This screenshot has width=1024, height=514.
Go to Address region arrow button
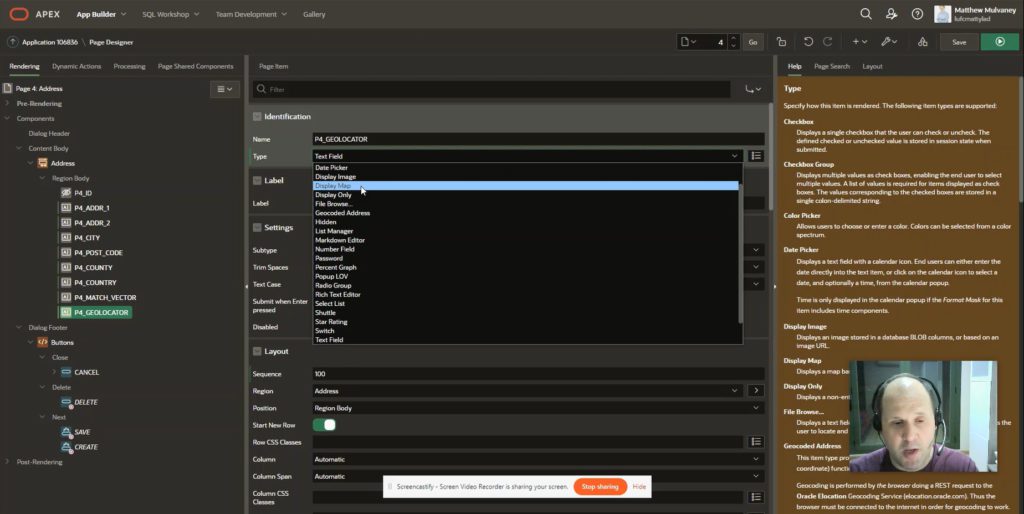click(756, 391)
